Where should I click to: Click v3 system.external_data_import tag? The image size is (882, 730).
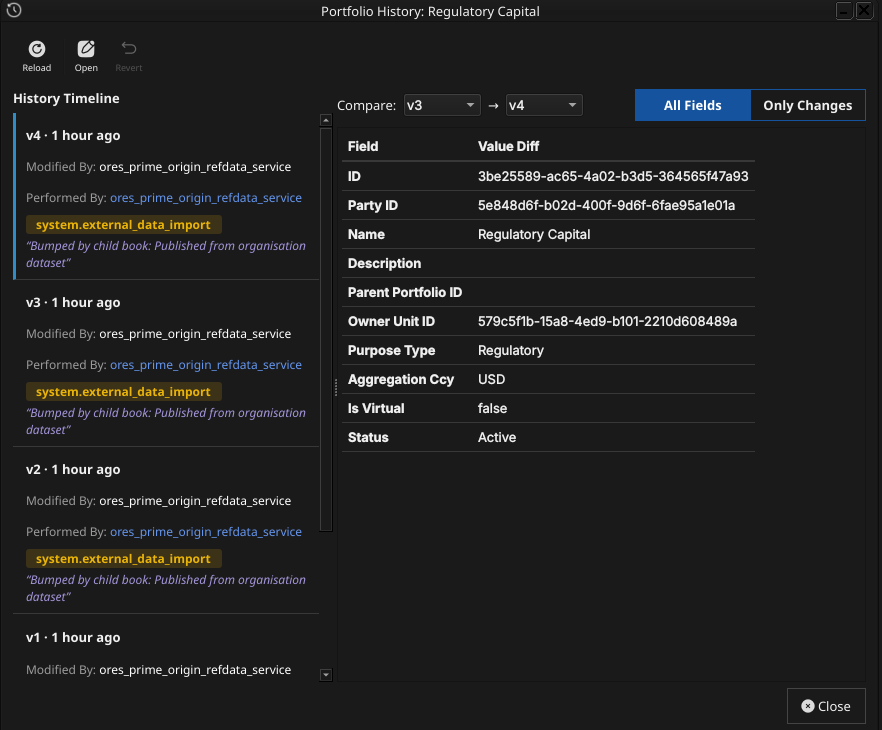pos(124,391)
